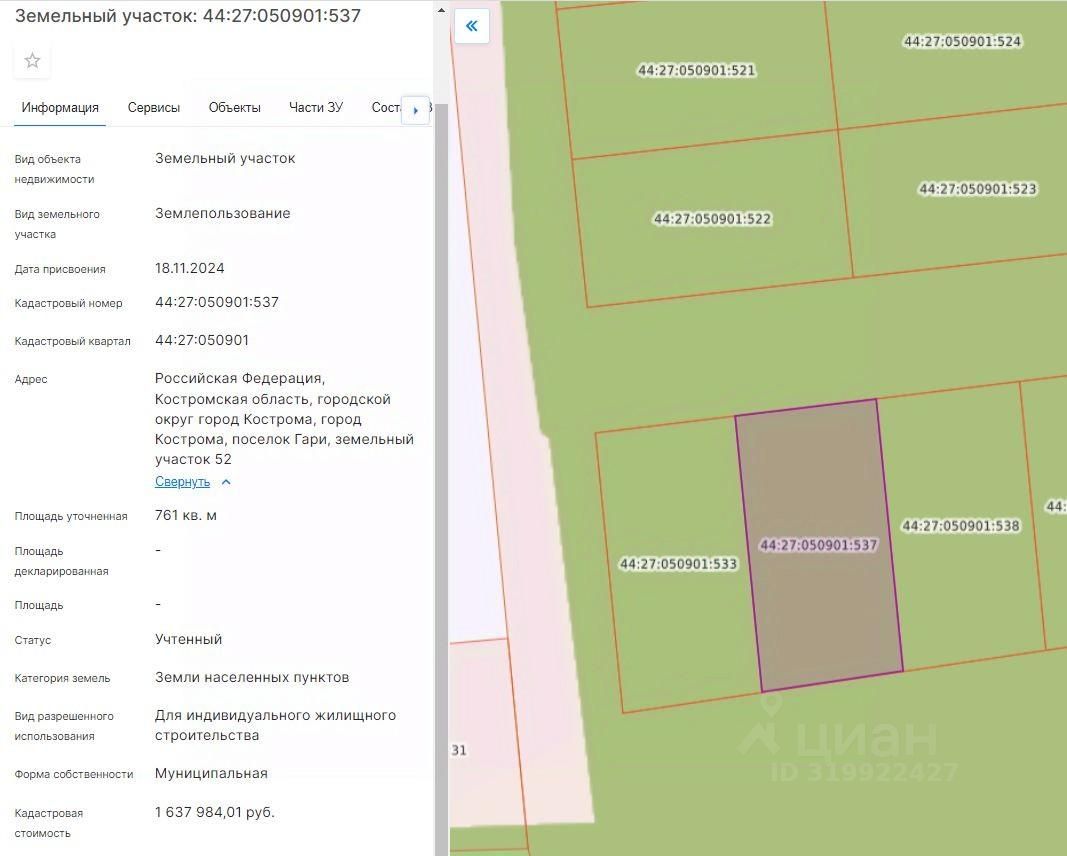Image resolution: width=1067 pixels, height=856 pixels.
Task: Click the label Площадь уточненная
Action: 71,516
